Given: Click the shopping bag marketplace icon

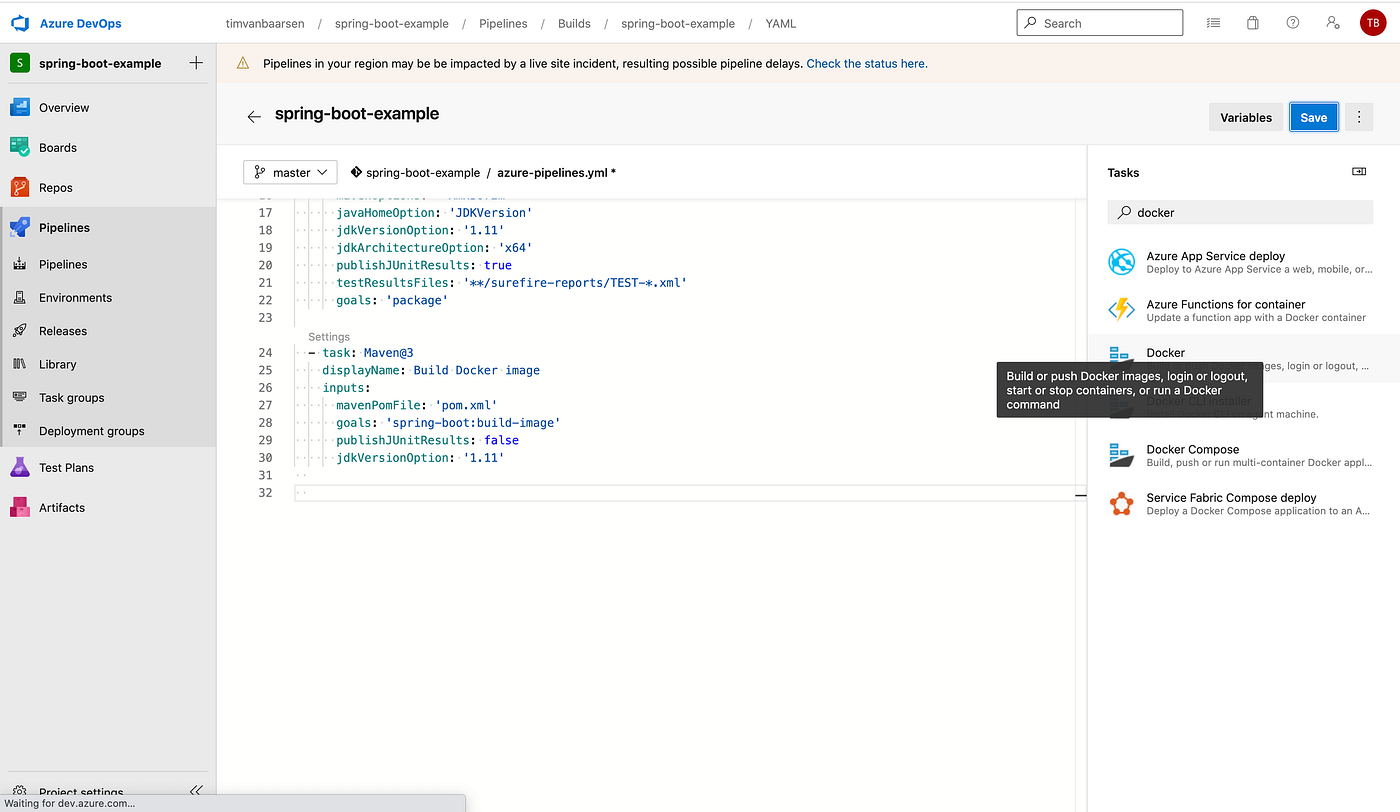Looking at the screenshot, I should tap(1253, 23).
